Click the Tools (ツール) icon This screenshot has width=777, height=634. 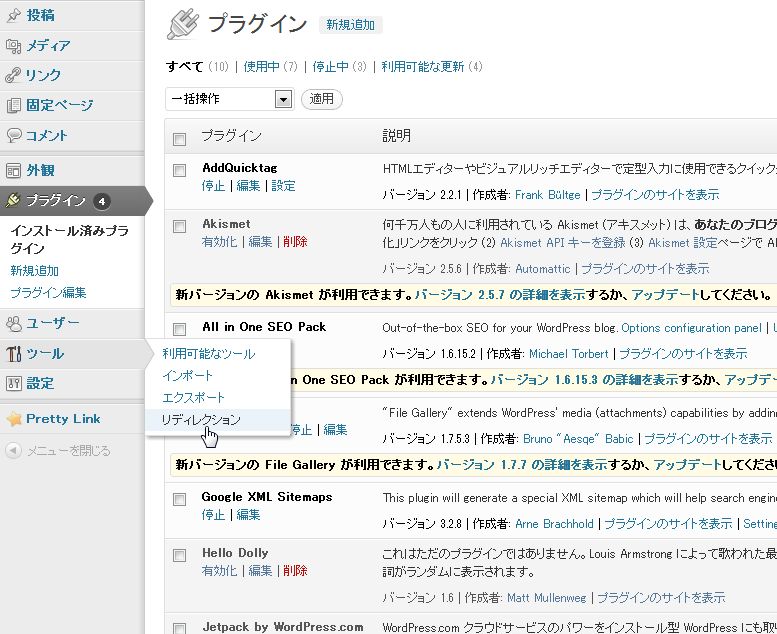[13, 354]
